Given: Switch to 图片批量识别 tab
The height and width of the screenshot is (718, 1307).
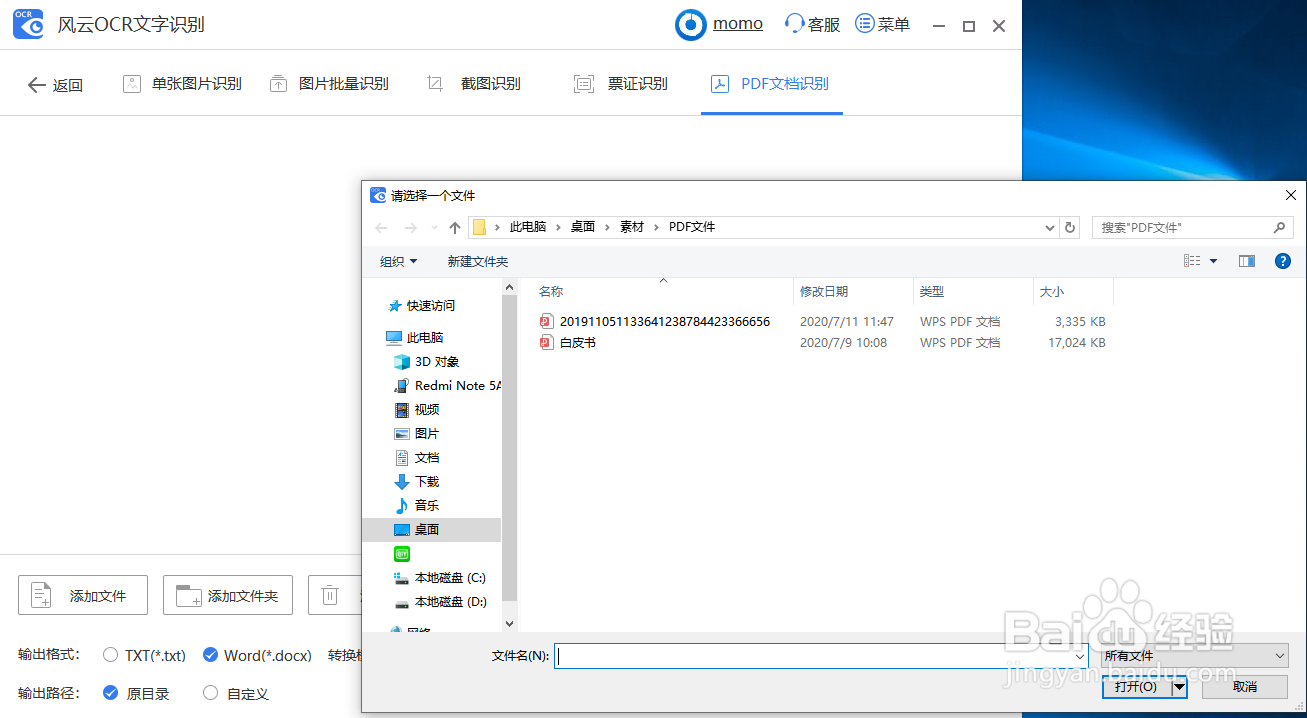Looking at the screenshot, I should (329, 84).
